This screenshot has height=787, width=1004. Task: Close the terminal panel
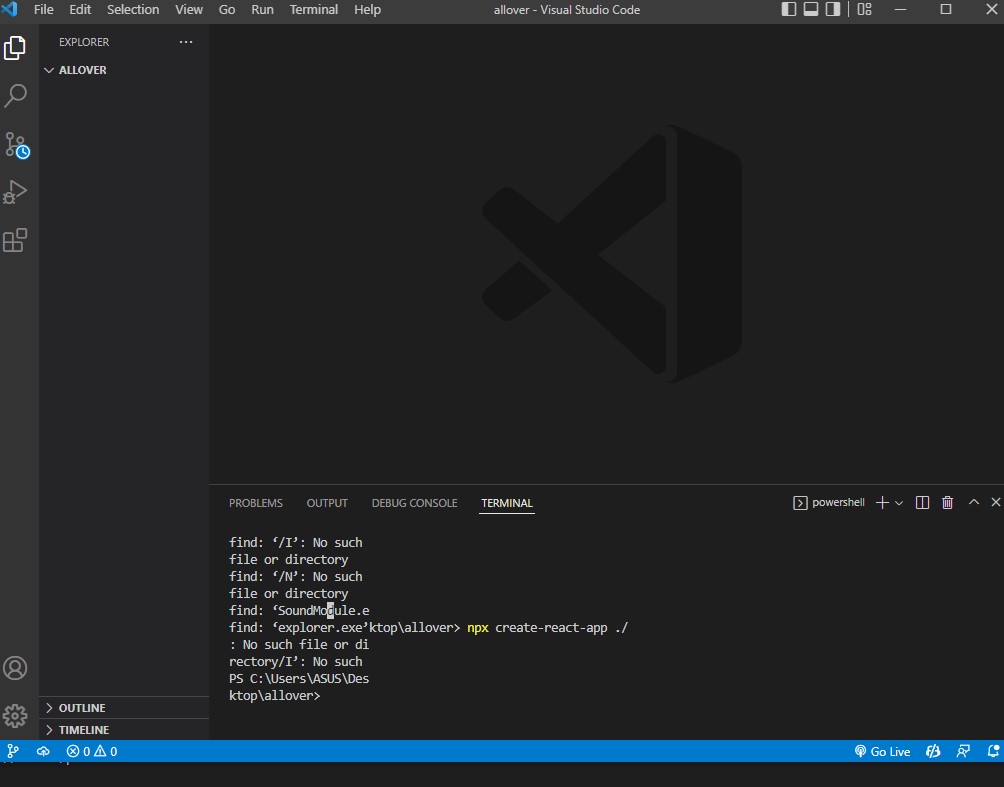(x=996, y=502)
